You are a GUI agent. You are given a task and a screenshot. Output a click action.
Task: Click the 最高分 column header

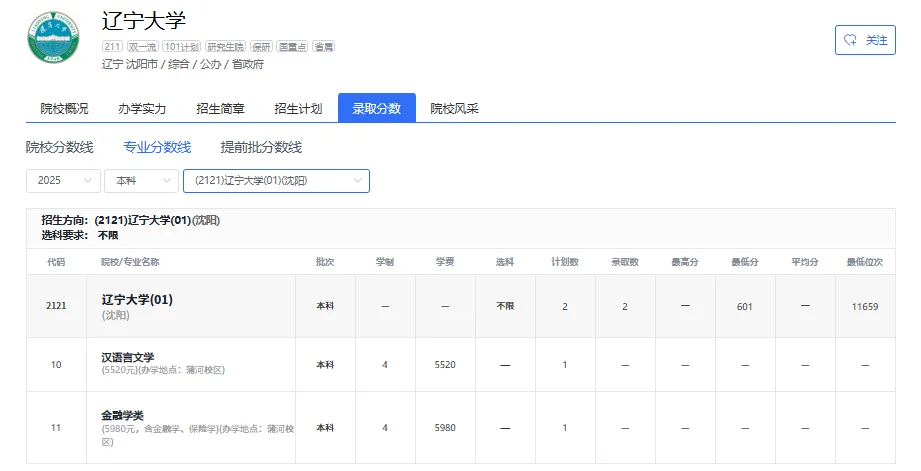[685, 262]
